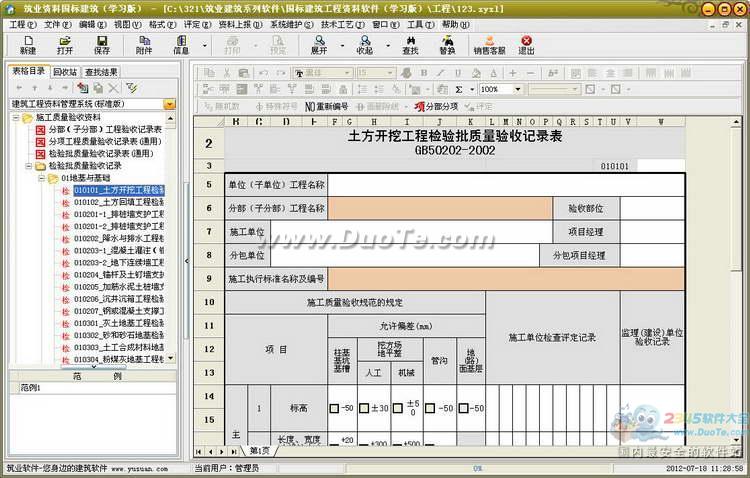Click the 收起 (Collapse) toolbar icon

pyautogui.click(x=364, y=45)
